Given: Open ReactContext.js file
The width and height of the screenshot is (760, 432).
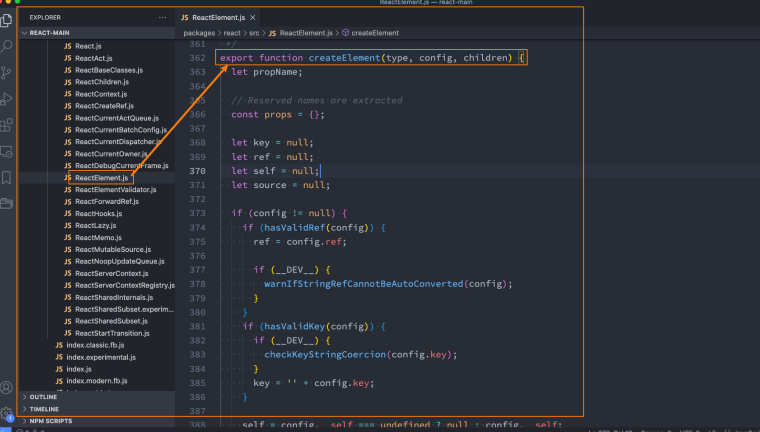Looking at the screenshot, I should (101, 94).
